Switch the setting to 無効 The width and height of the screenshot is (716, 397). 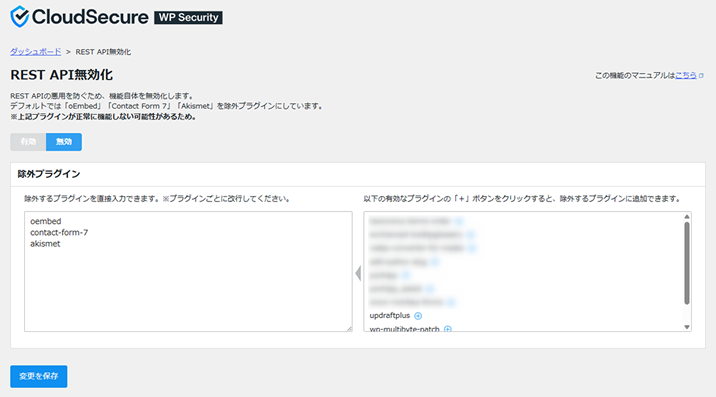64,142
